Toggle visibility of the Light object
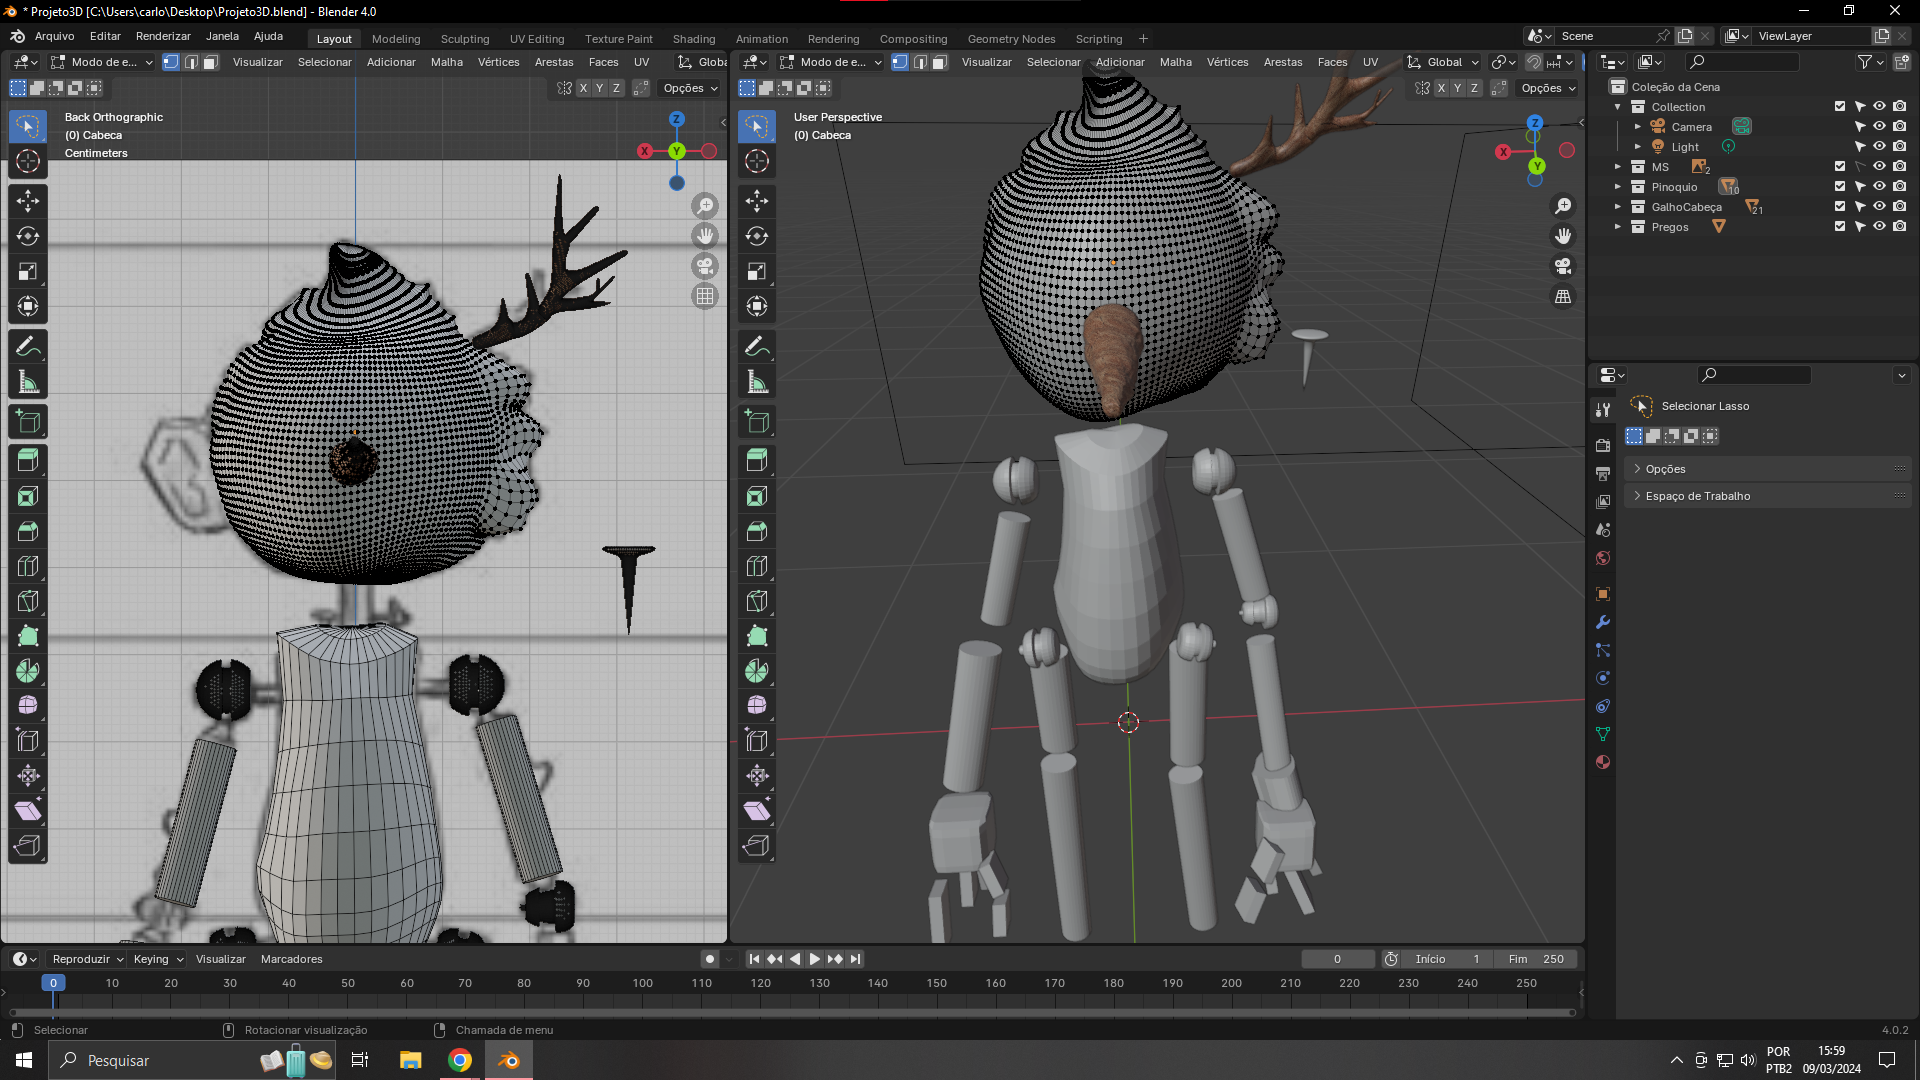 tap(1879, 147)
